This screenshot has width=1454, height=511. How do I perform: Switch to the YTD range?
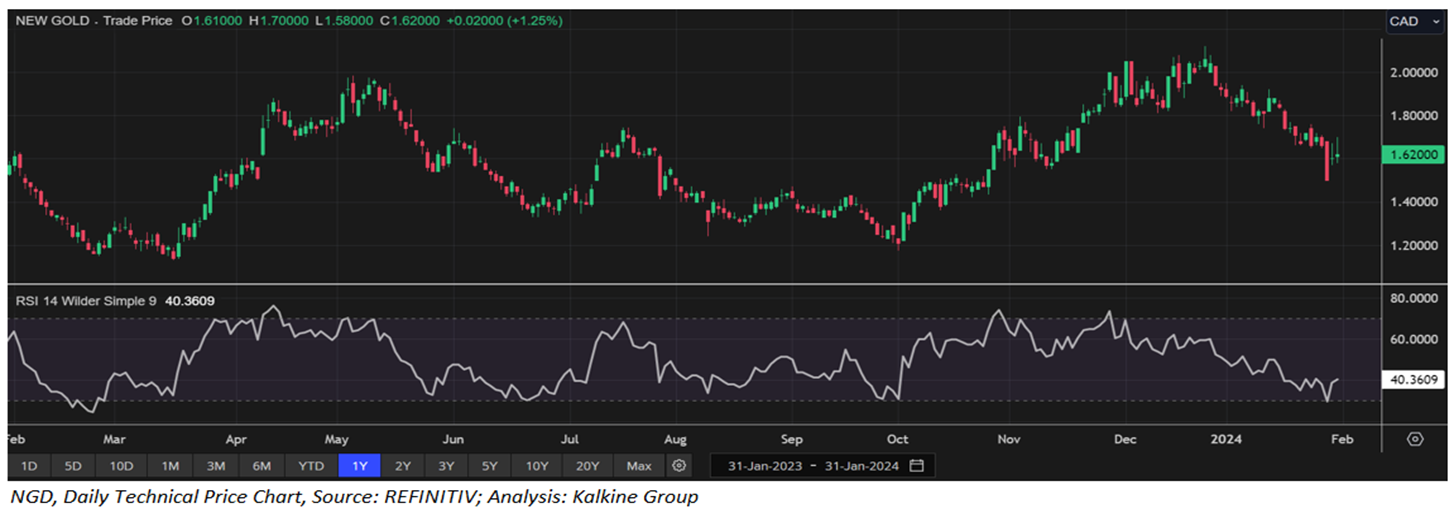tap(311, 466)
